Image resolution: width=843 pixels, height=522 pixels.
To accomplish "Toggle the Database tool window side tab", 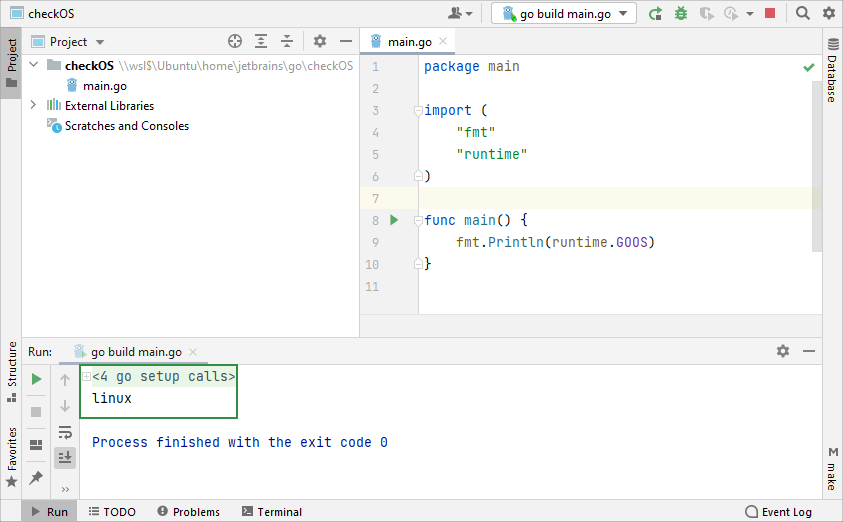I will click(x=832, y=70).
